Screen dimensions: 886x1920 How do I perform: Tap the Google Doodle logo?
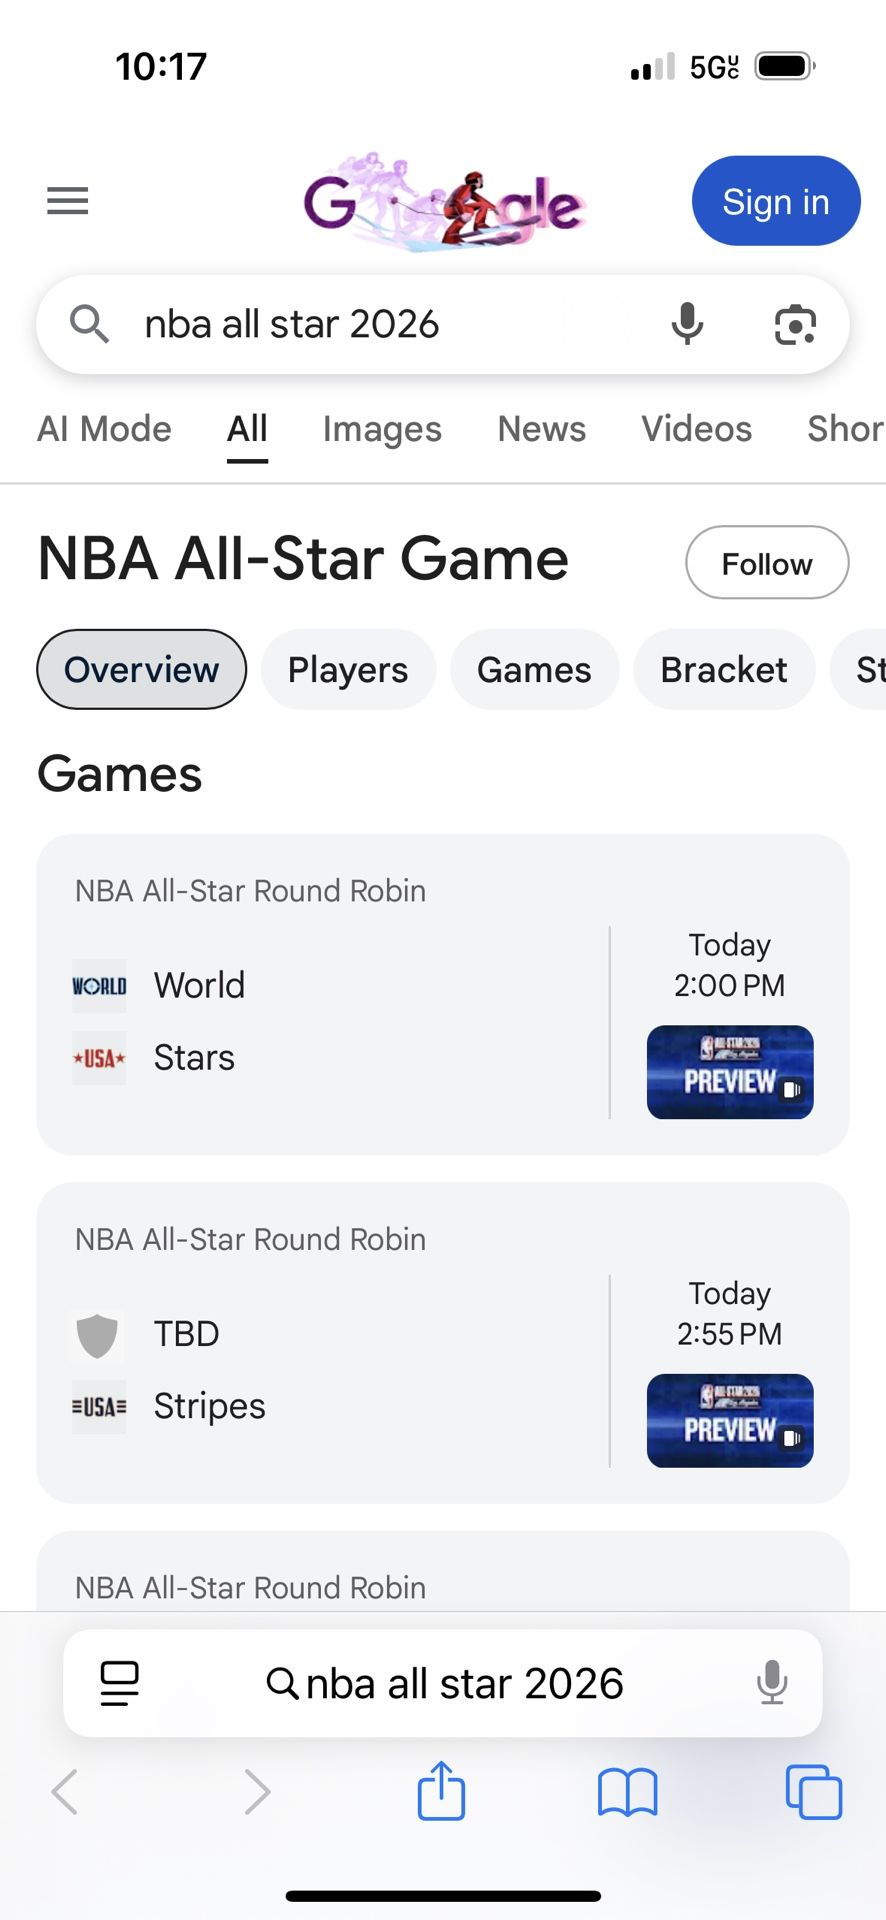(x=444, y=201)
